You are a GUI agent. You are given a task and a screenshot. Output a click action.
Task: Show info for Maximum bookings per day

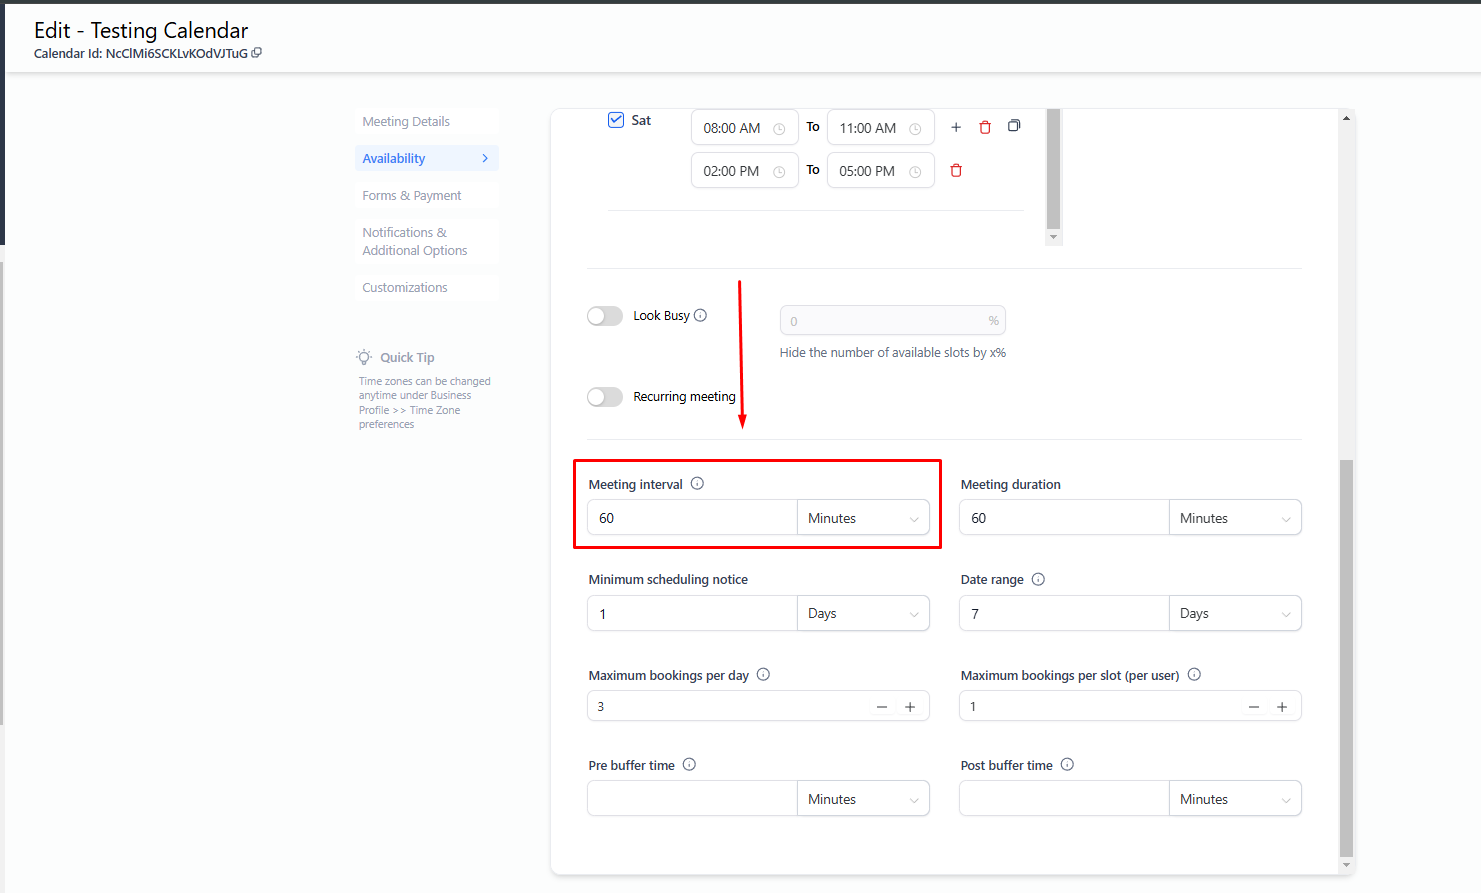763,675
